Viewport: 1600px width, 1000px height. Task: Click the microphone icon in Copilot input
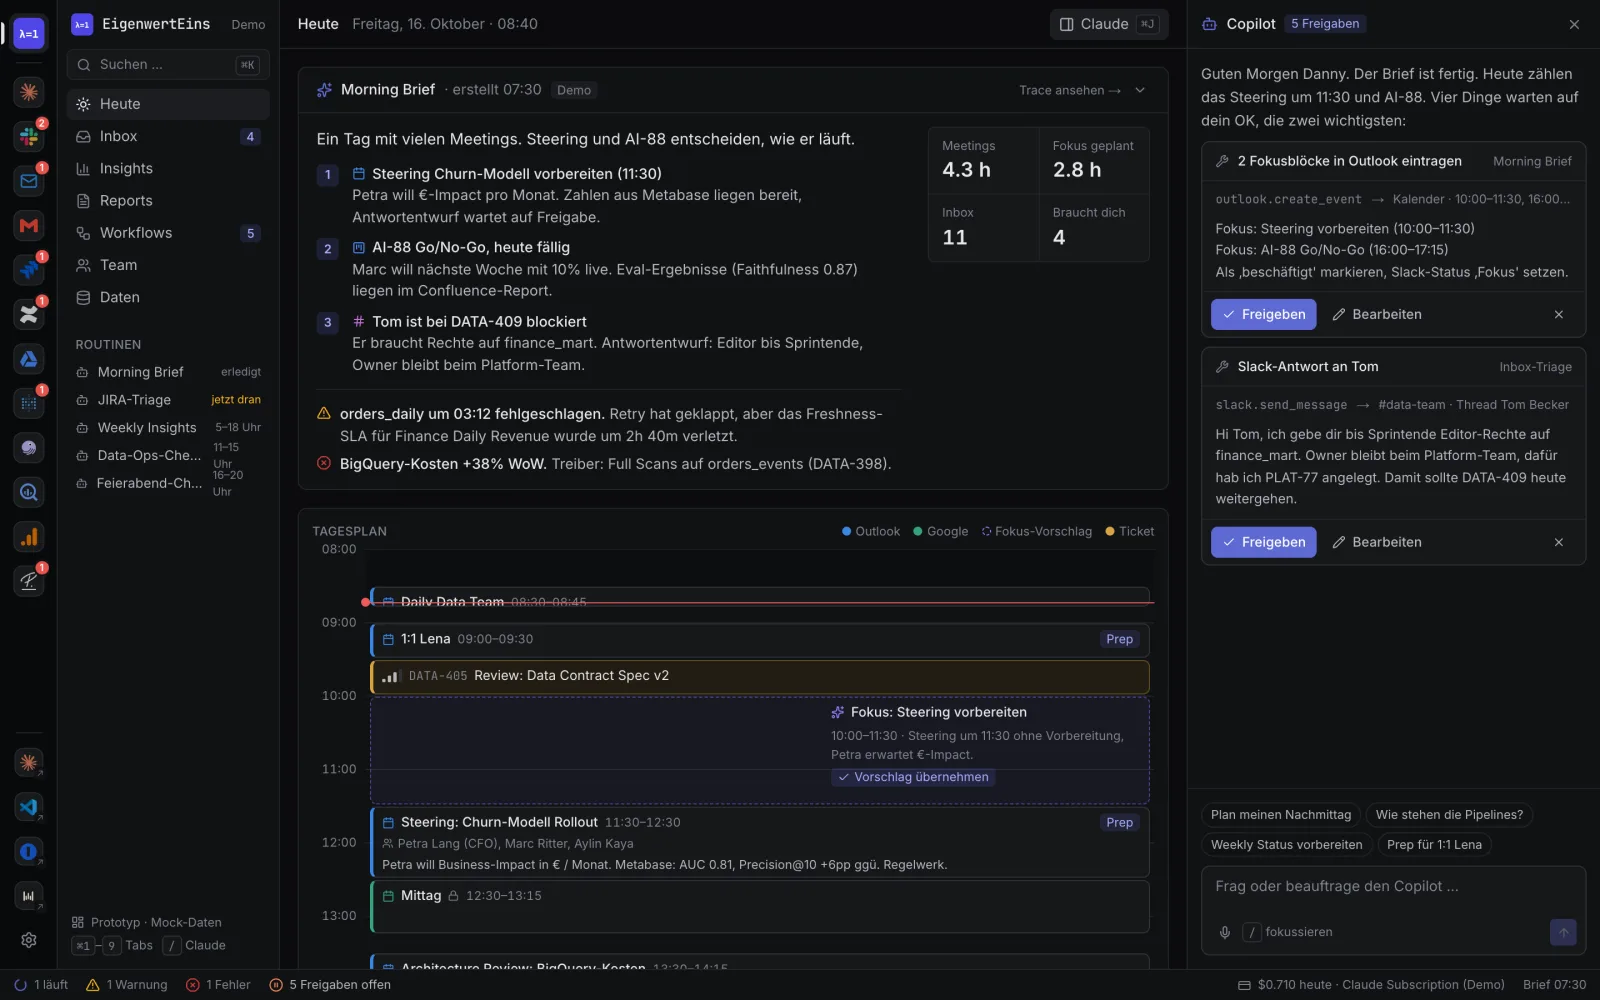tap(1224, 932)
